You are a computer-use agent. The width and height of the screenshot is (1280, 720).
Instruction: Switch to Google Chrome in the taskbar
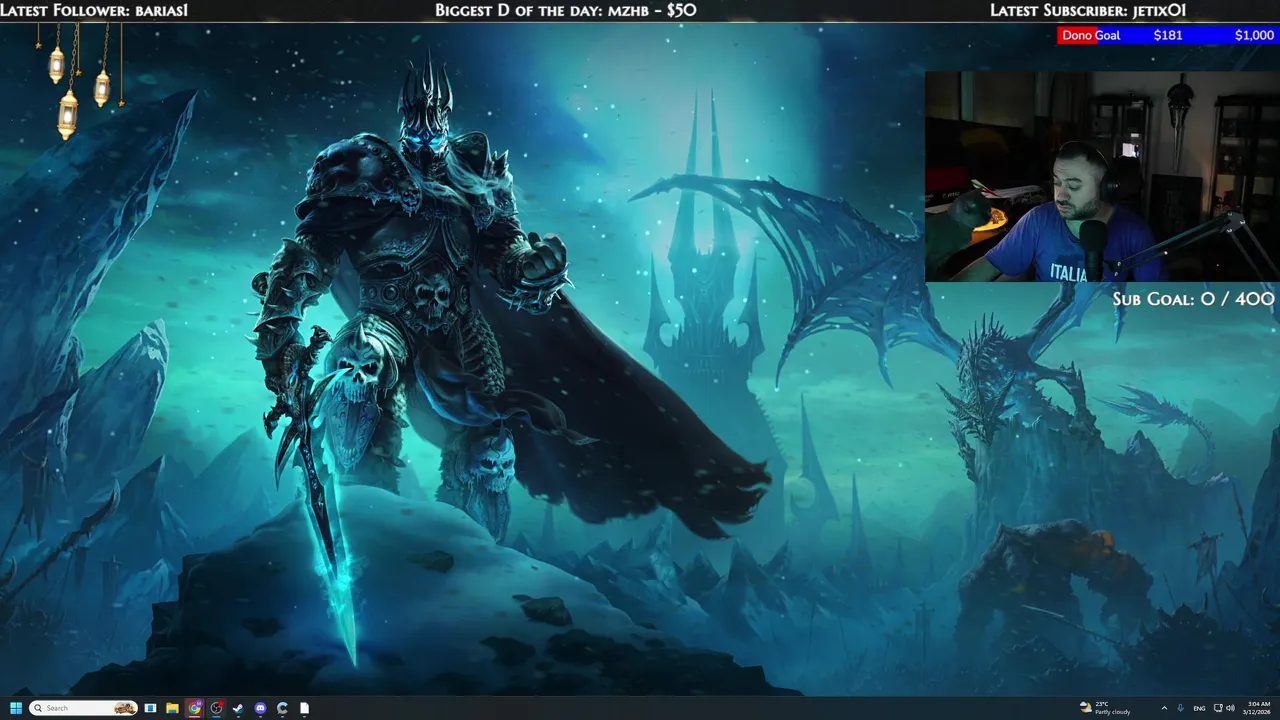[194, 708]
